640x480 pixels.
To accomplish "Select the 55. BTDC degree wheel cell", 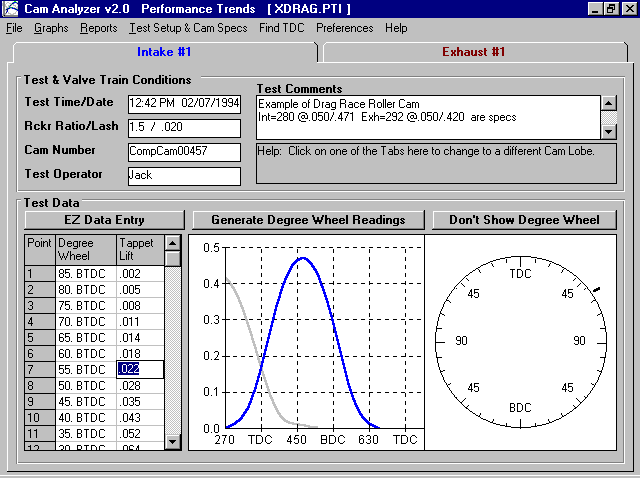I will point(86,369).
